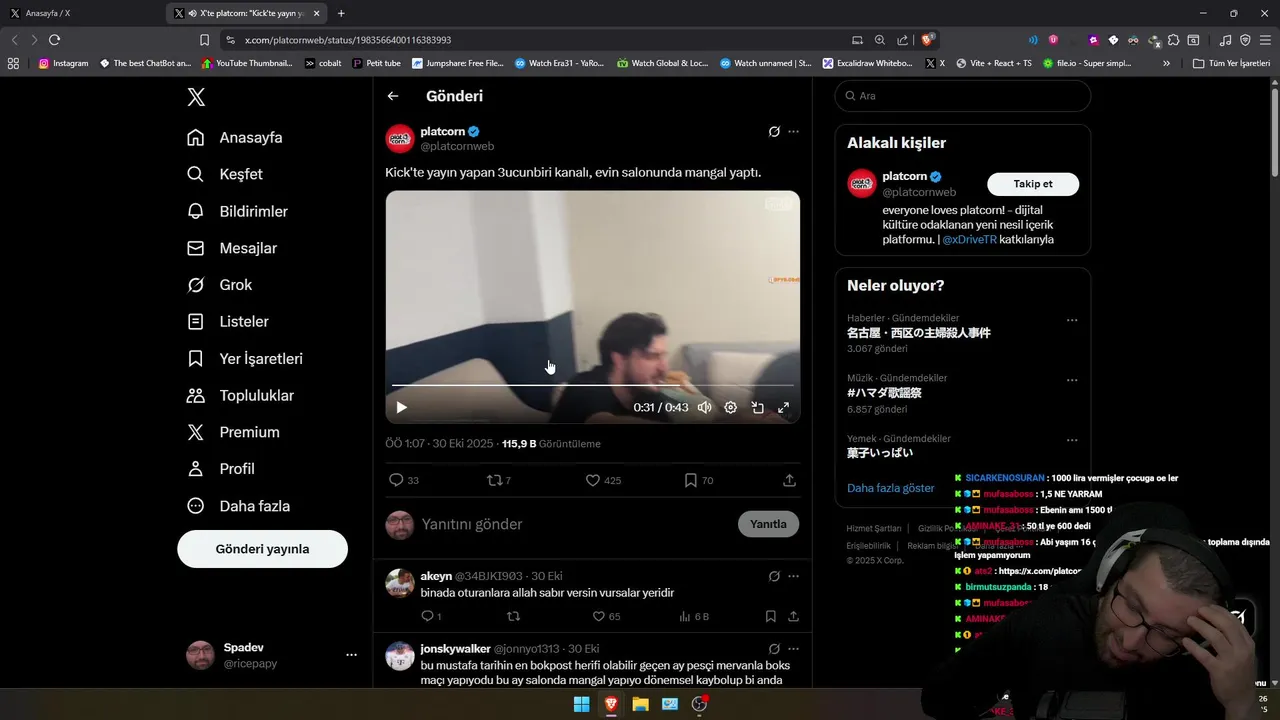Image resolution: width=1280 pixels, height=720 pixels.
Task: Open more options on jonskywalker reply
Action: pos(793,648)
